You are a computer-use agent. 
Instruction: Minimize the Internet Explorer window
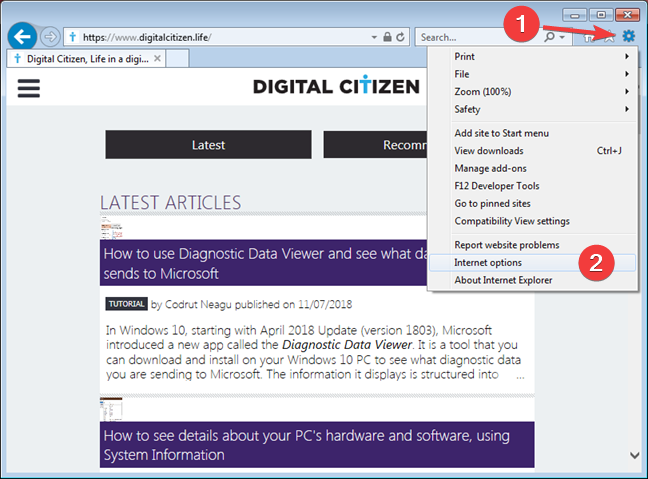[x=574, y=15]
